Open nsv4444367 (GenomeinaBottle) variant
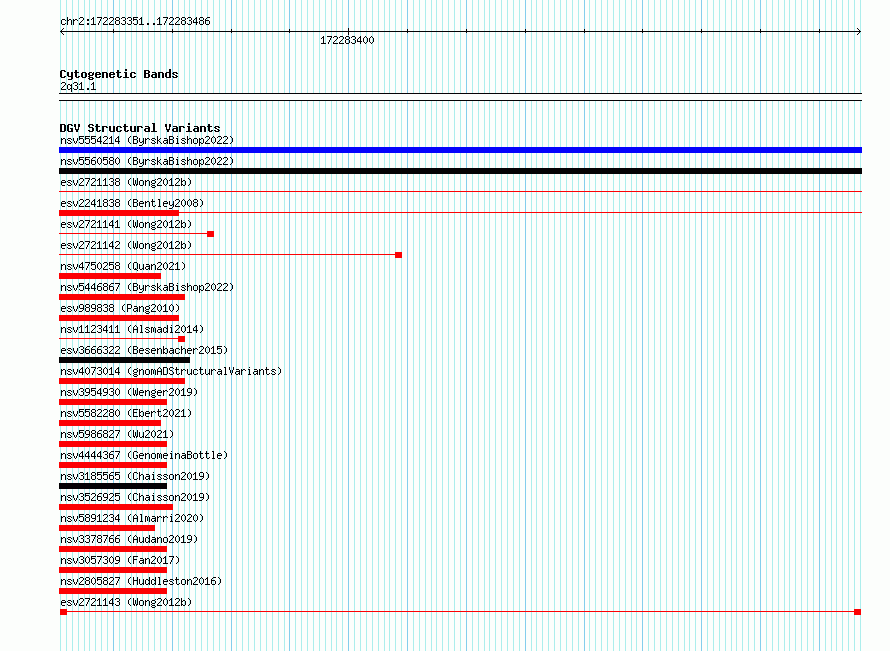Viewport: 890px width, 651px height. (144, 455)
